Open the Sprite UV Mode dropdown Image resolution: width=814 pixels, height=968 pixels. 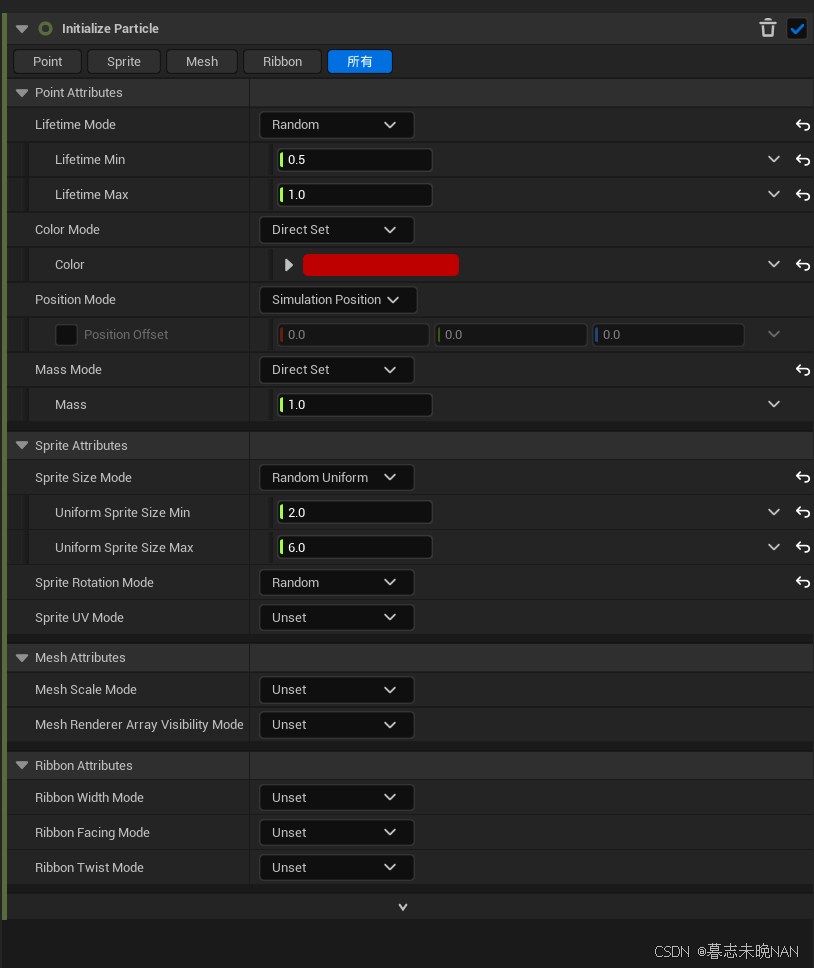point(336,618)
